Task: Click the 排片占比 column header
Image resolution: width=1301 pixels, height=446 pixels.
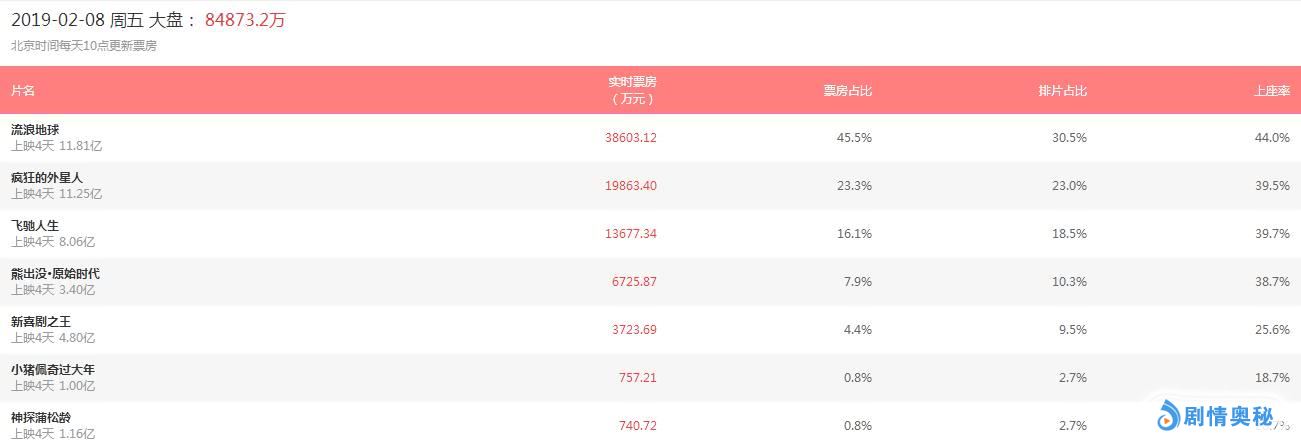Action: click(1062, 91)
